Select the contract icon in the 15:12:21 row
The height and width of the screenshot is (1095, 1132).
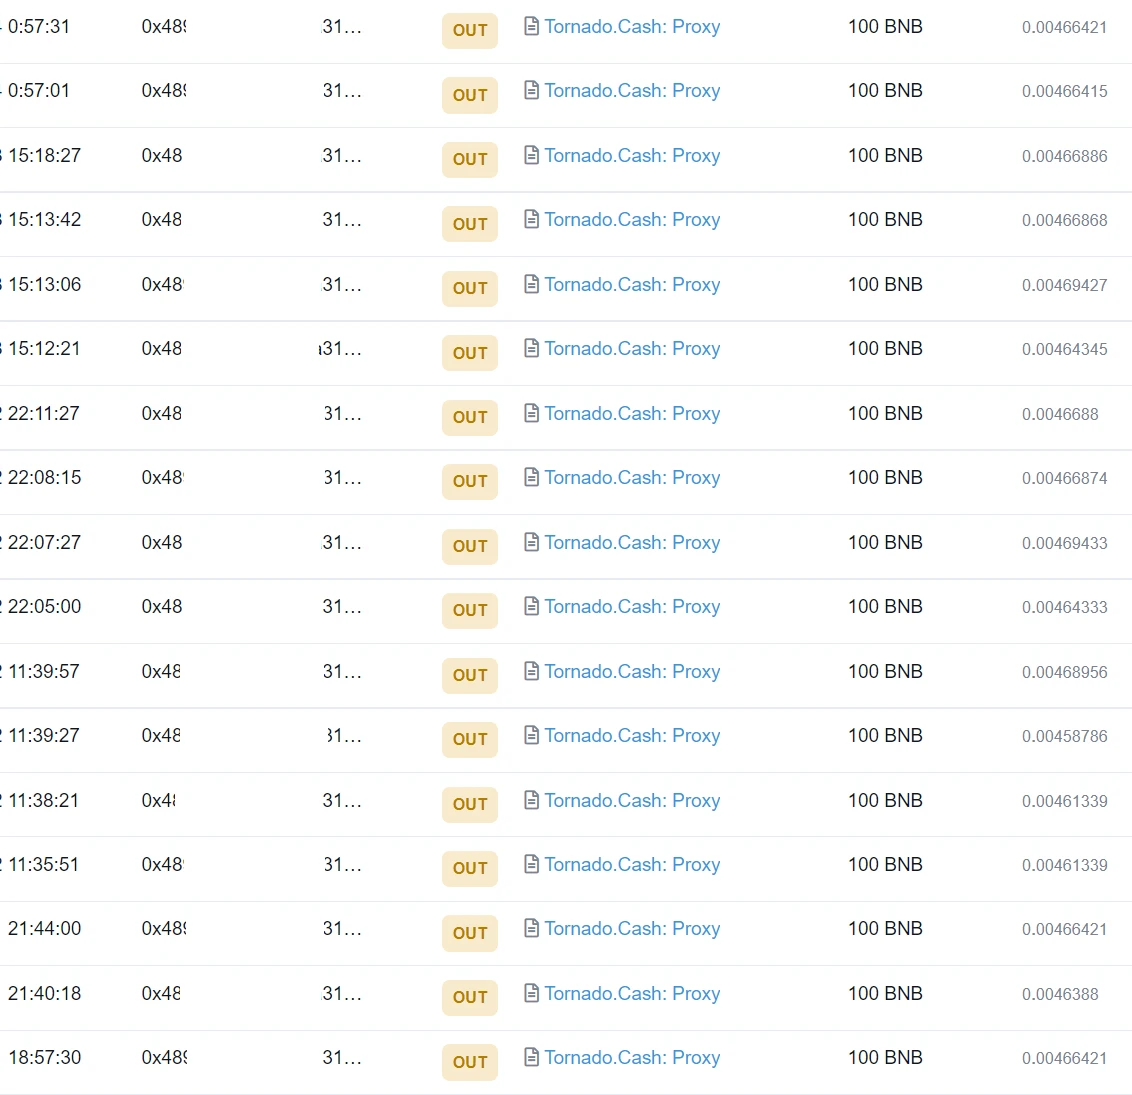pos(531,349)
